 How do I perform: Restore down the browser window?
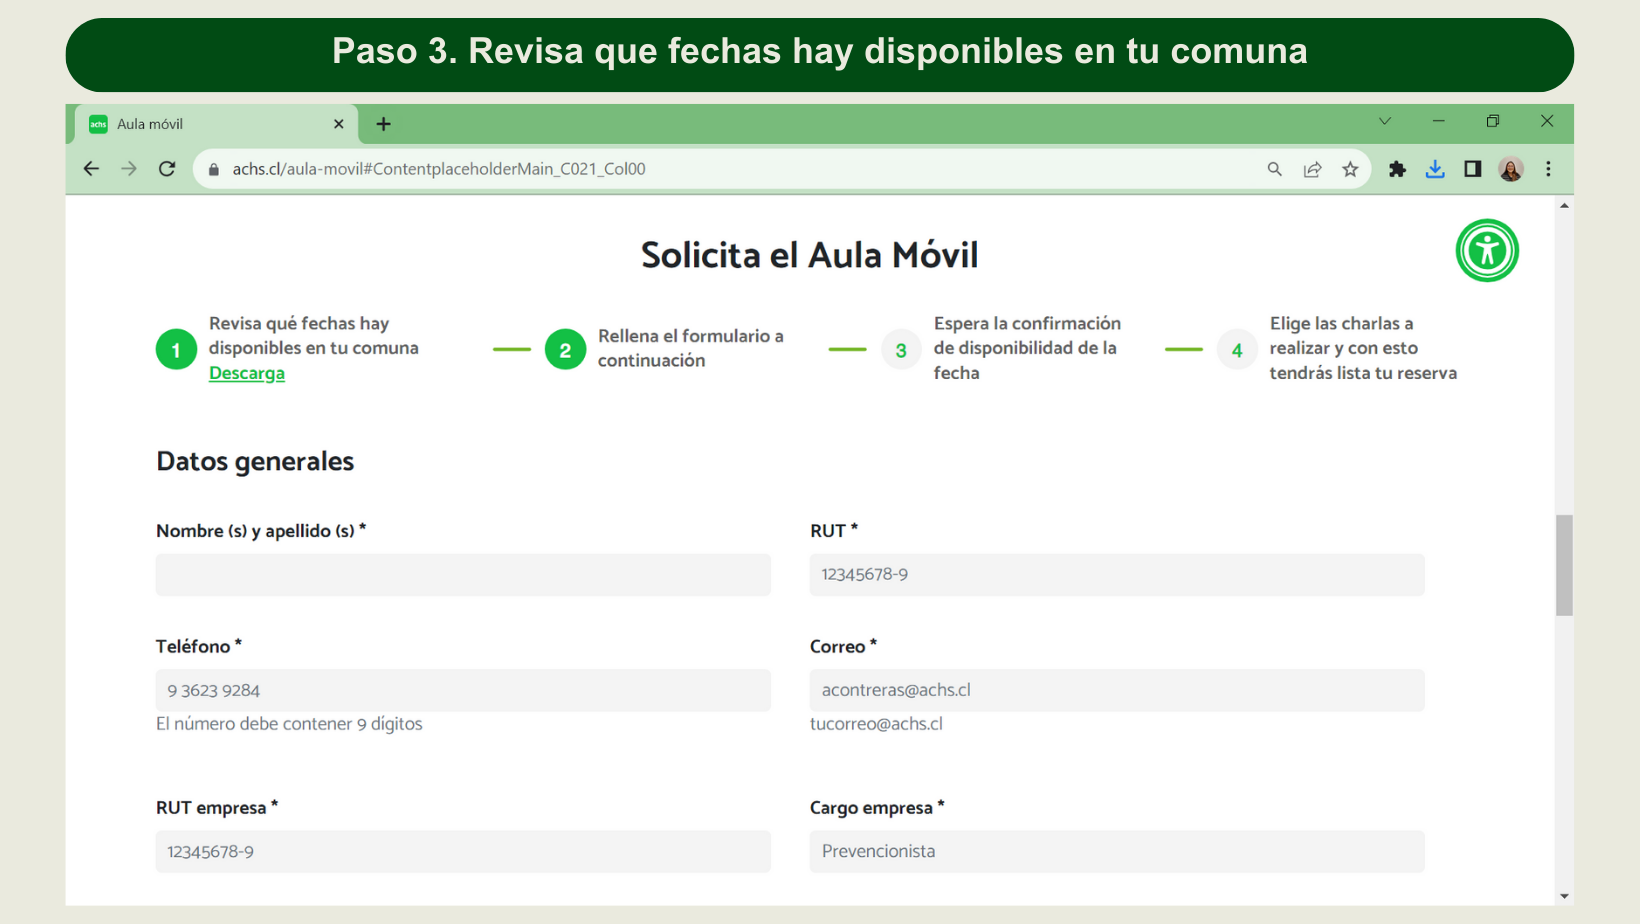coord(1493,121)
